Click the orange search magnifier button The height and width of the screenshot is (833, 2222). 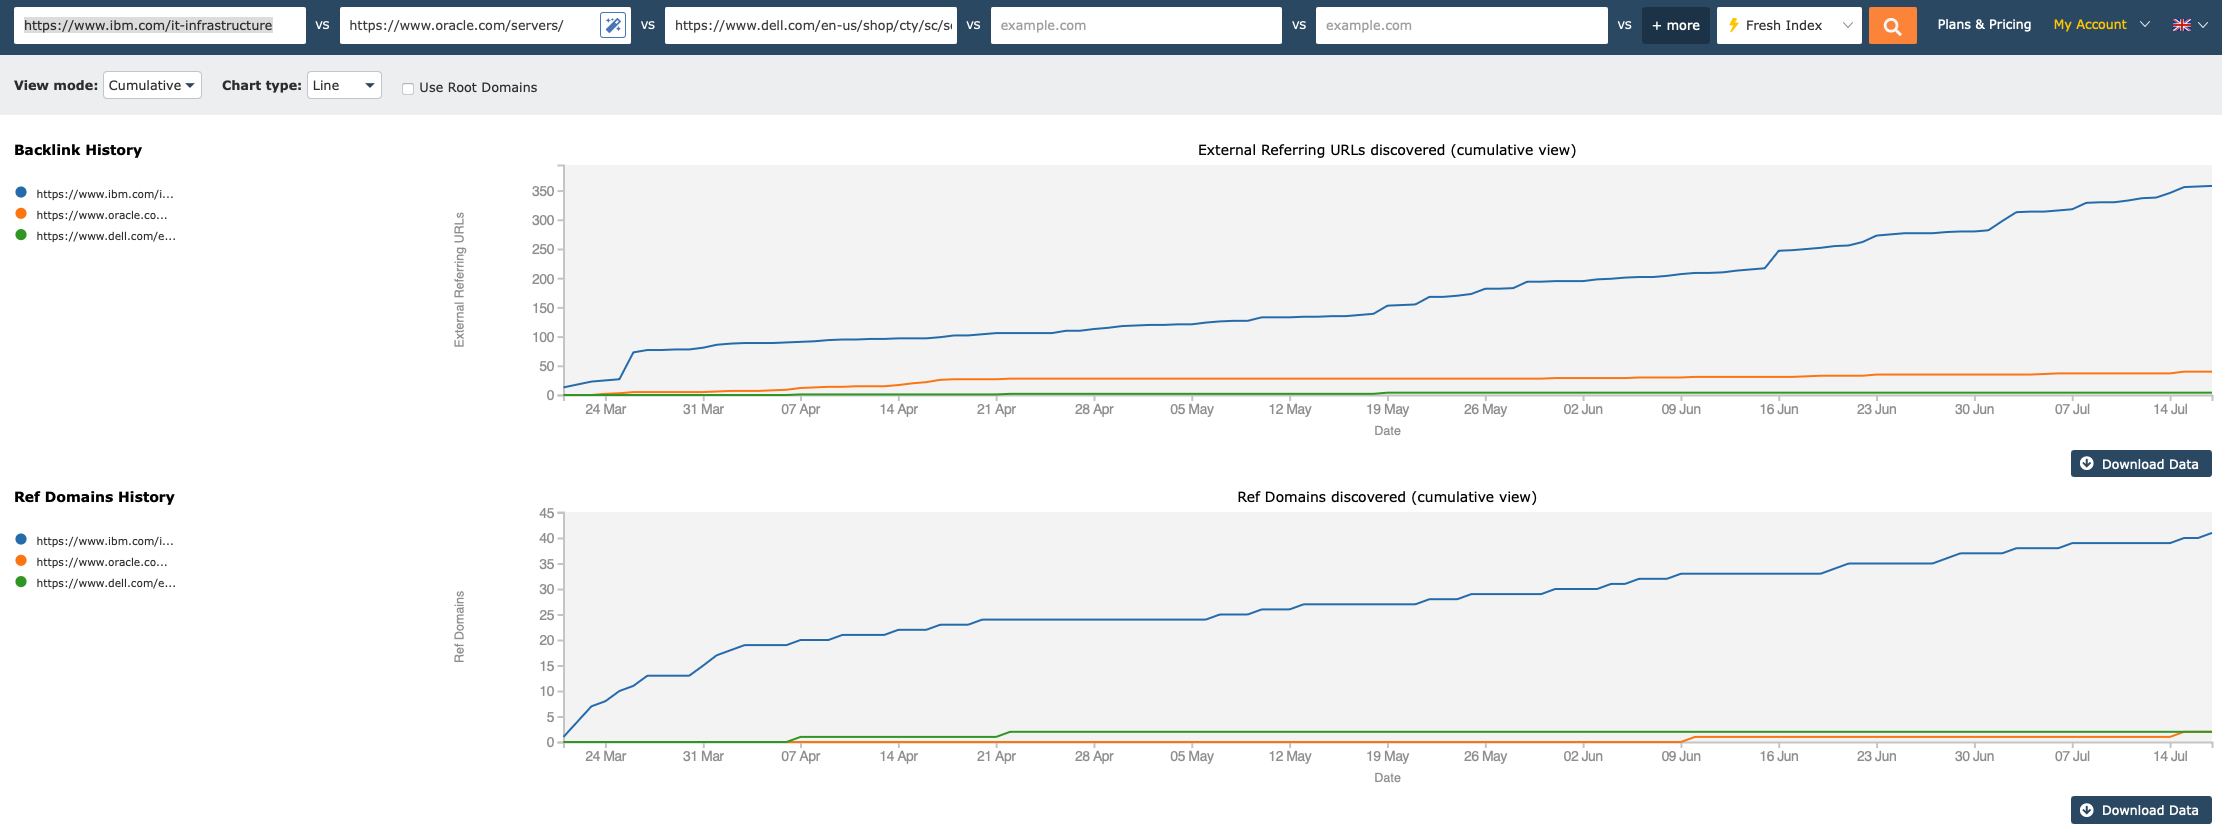pyautogui.click(x=1892, y=26)
